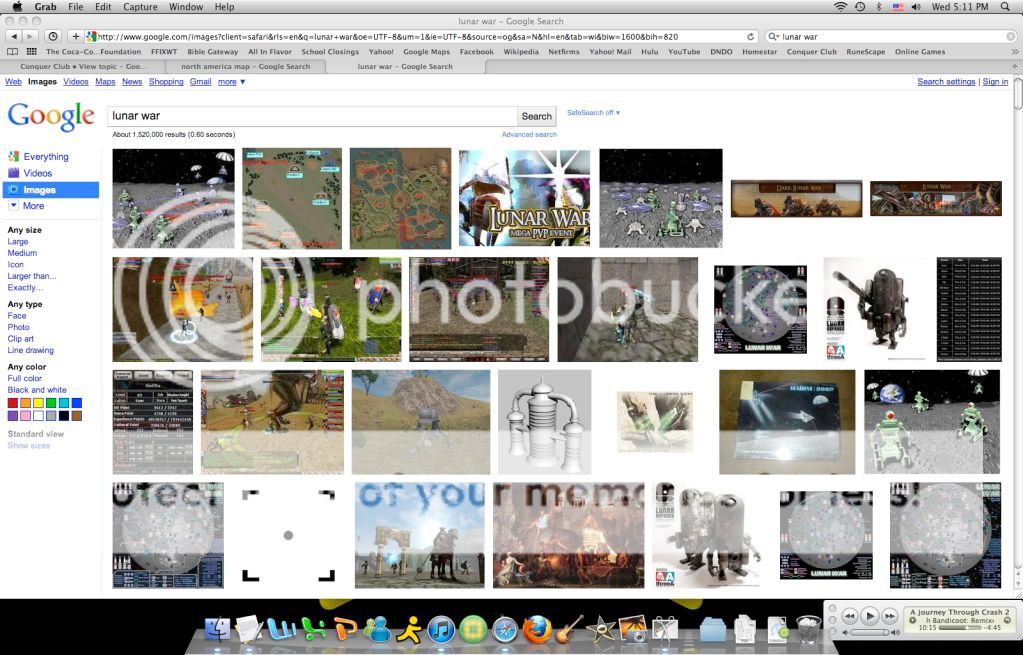Image resolution: width=1023 pixels, height=655 pixels.
Task: Show more bookmarks with the chevron
Action: (x=1015, y=52)
